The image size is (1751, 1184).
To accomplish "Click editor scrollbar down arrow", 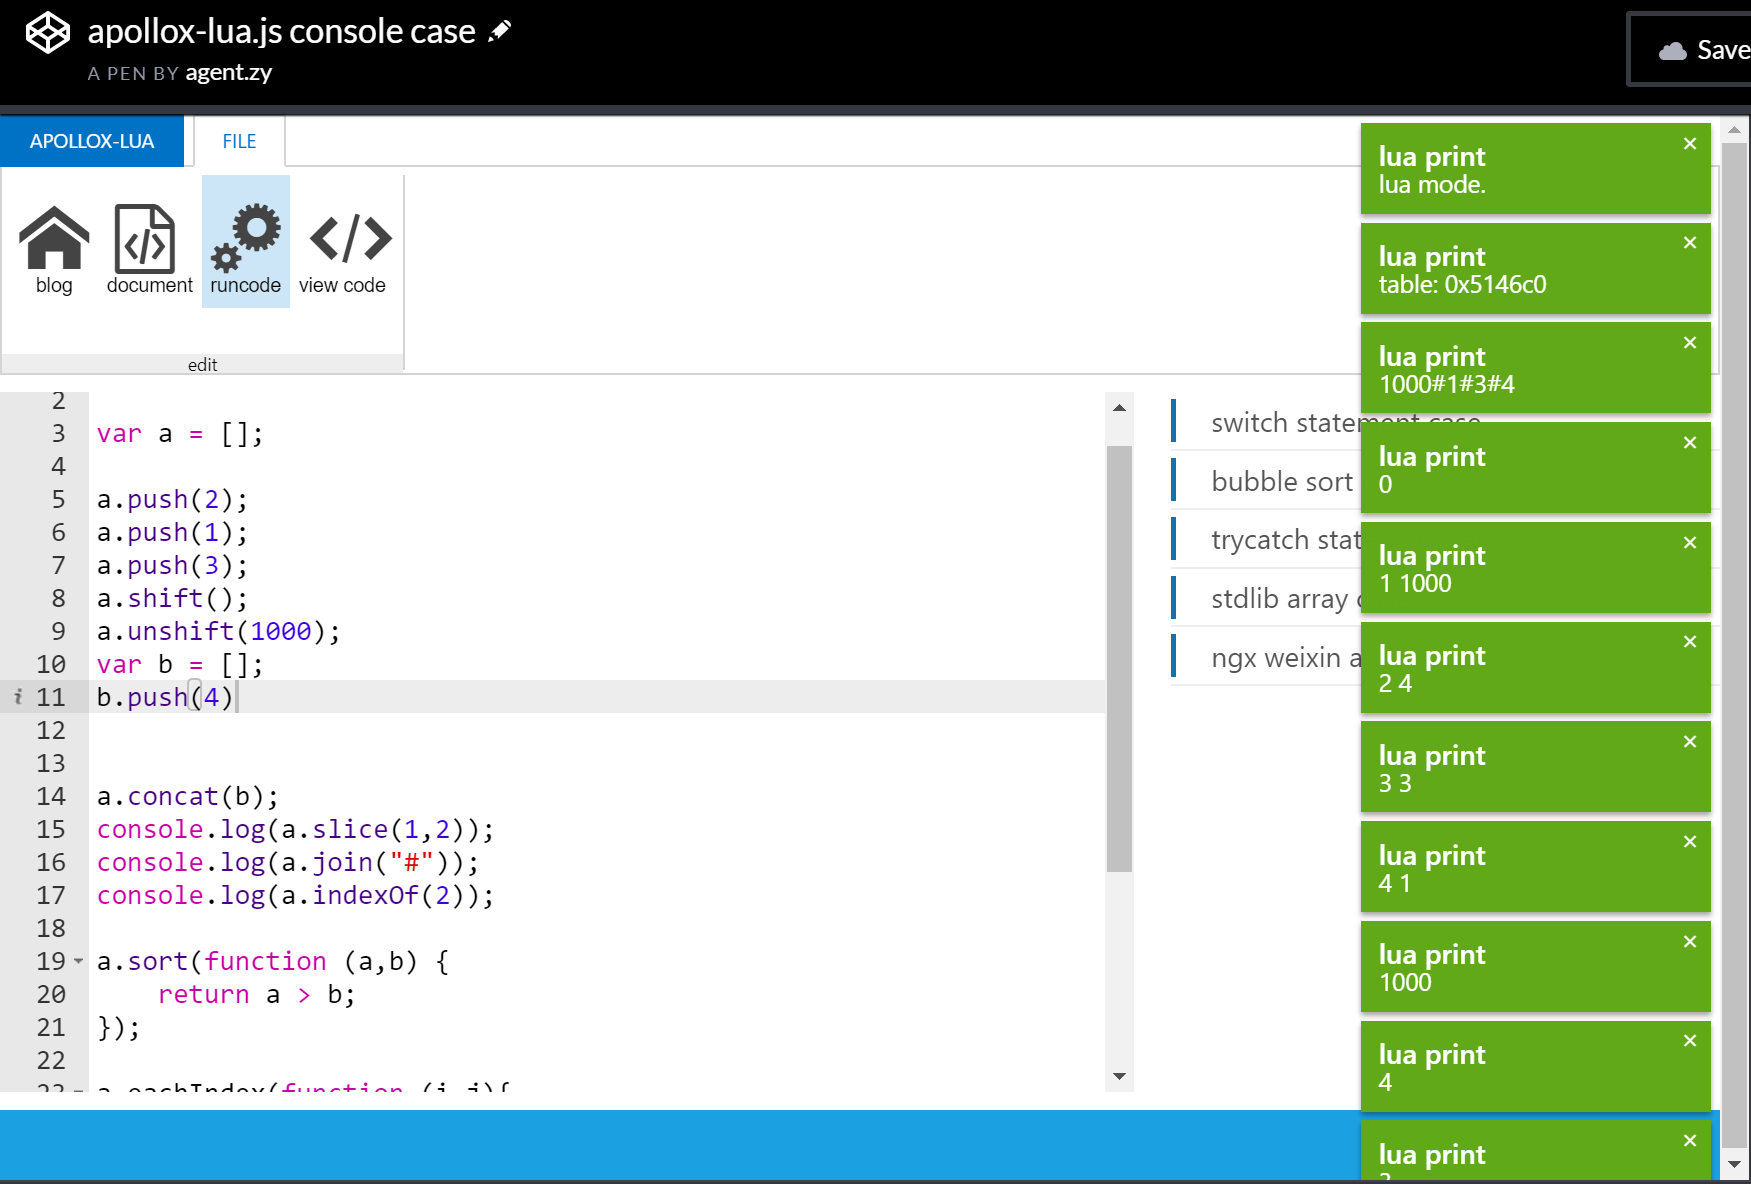I will [x=1119, y=1076].
